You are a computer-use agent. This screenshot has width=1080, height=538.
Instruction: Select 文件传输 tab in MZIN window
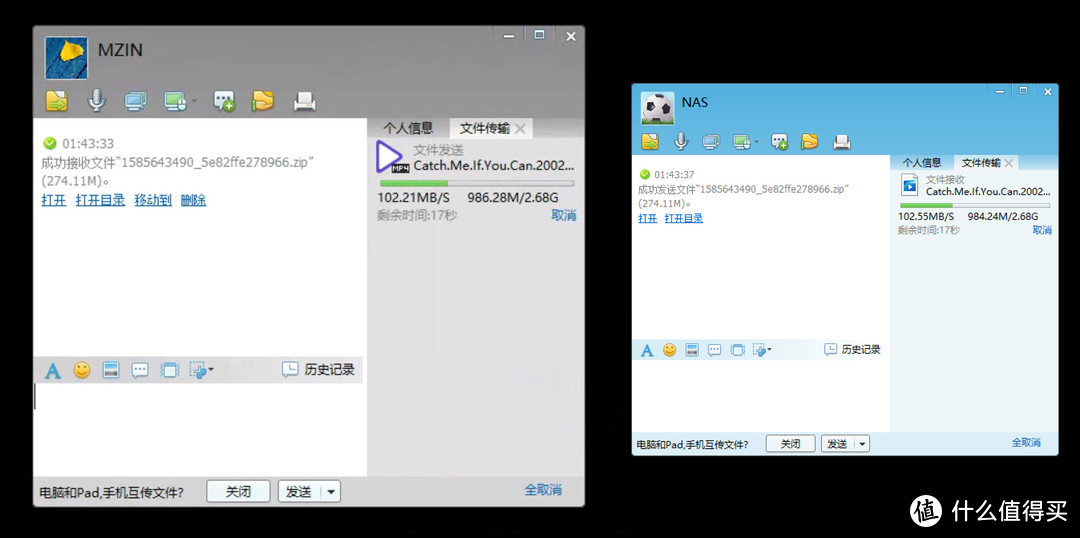485,128
